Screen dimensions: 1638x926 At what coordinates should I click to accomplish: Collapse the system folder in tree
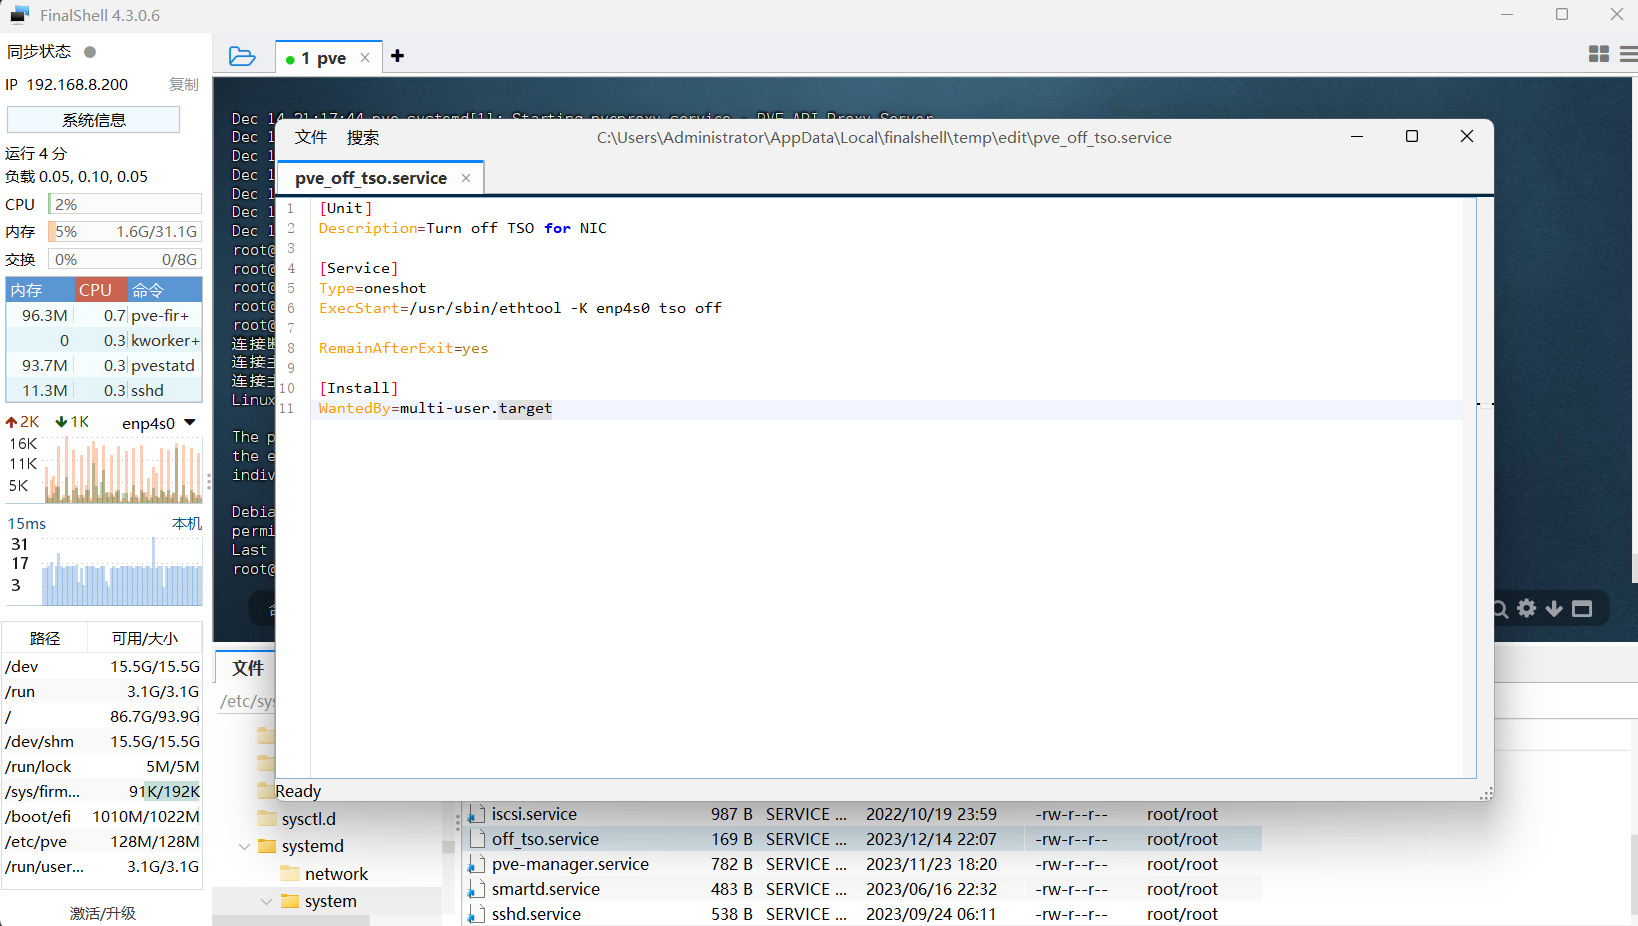[x=266, y=902]
